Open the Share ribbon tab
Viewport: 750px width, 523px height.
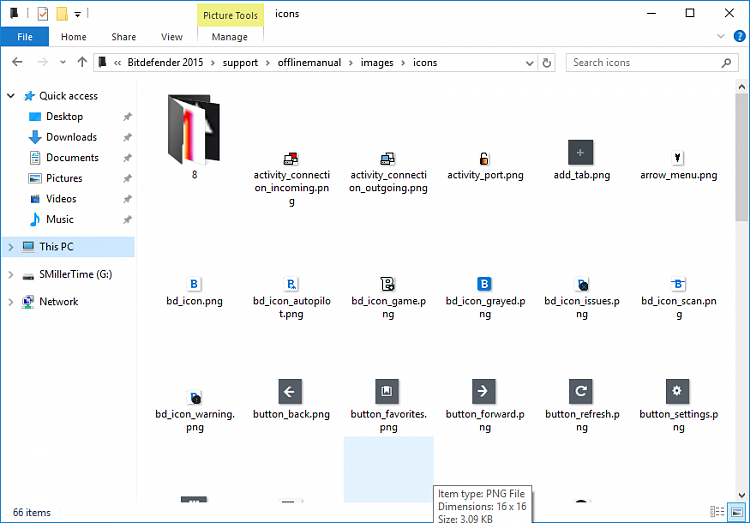(123, 37)
